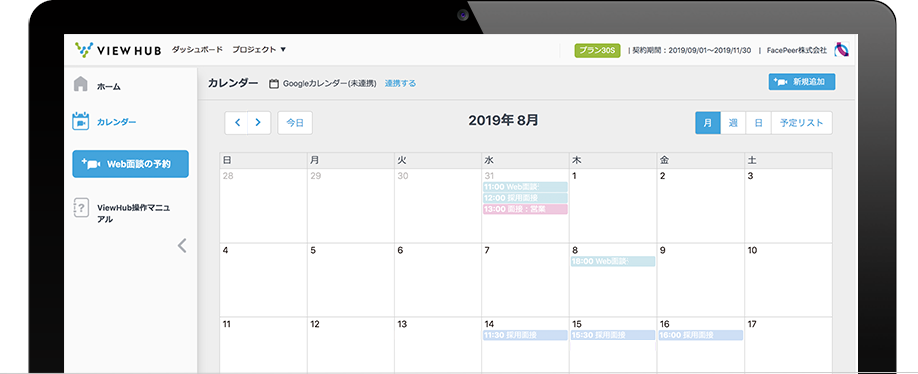This screenshot has height=374, width=918.
Task: Click the Google Calendar icon in header
Action: [273, 84]
